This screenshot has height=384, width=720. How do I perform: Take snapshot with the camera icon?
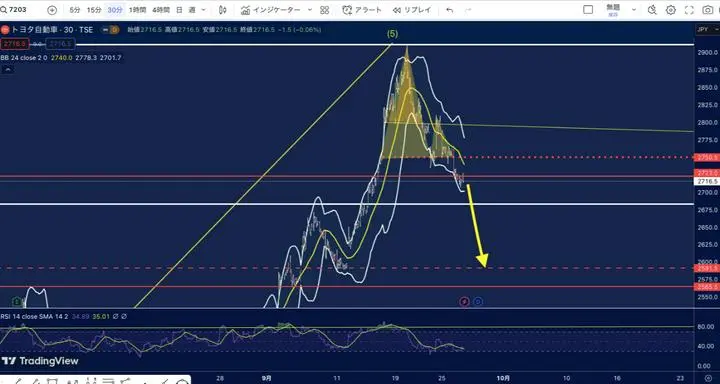click(708, 10)
